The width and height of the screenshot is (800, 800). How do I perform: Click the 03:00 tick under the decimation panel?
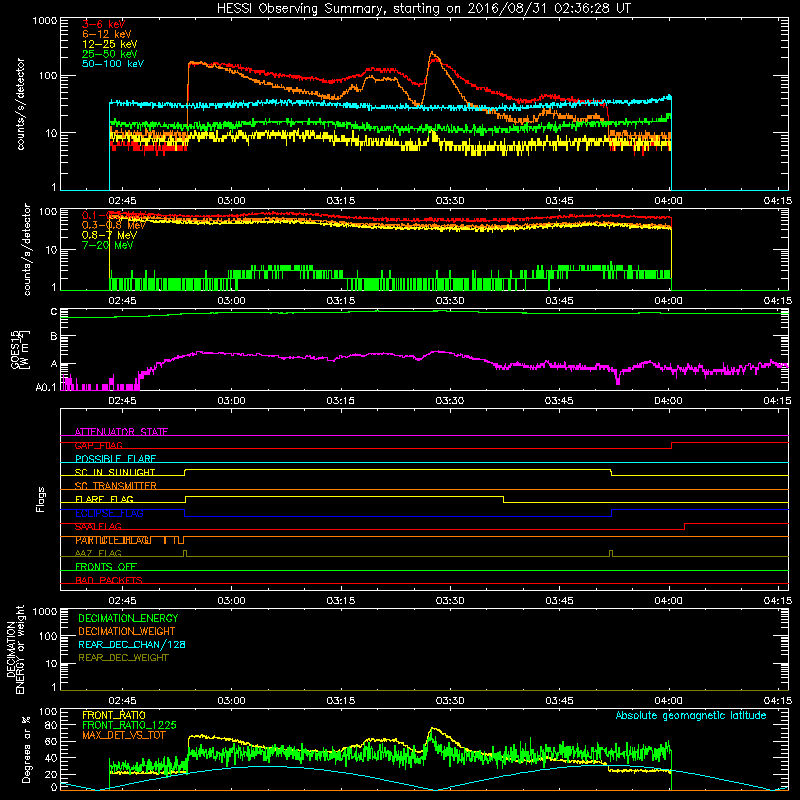[231, 701]
